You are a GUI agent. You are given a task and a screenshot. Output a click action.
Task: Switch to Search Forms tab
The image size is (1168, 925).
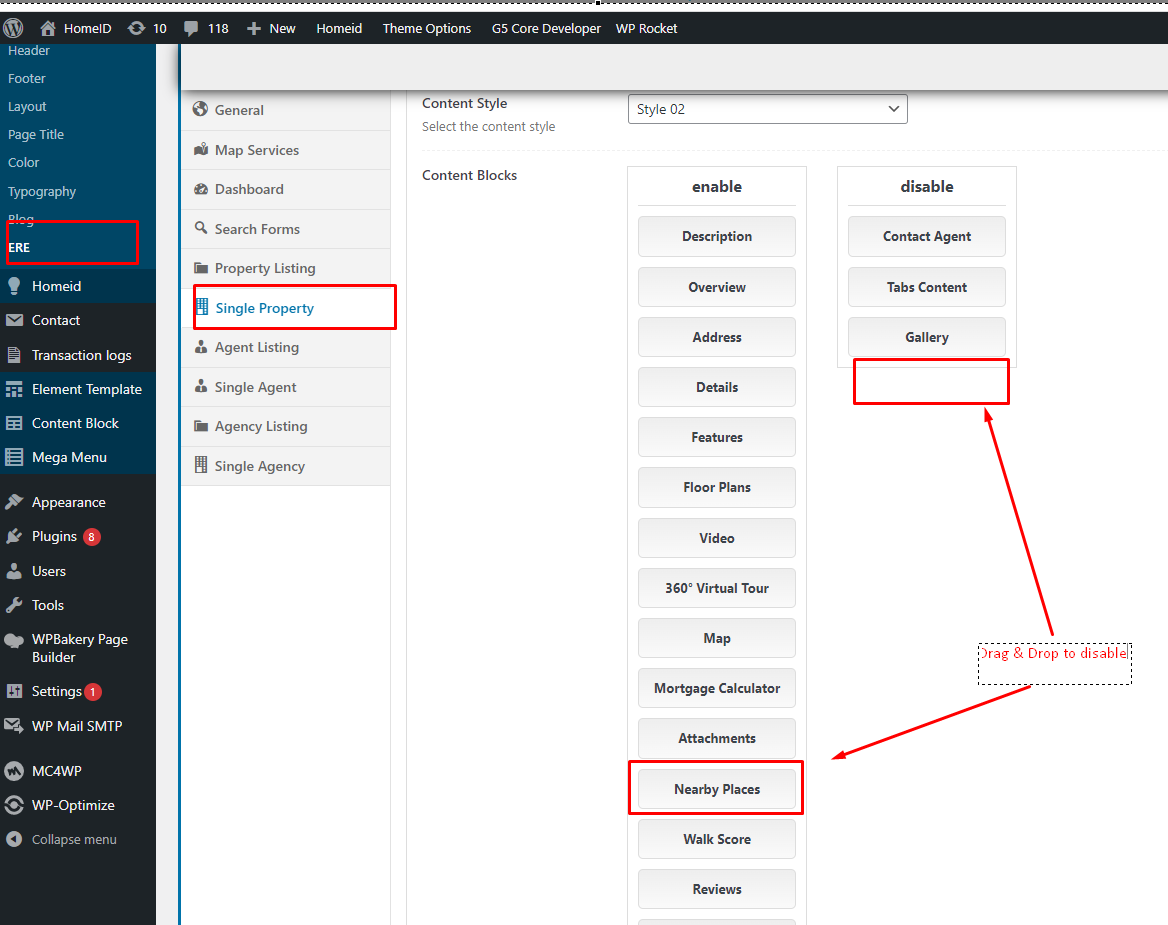click(x=286, y=229)
